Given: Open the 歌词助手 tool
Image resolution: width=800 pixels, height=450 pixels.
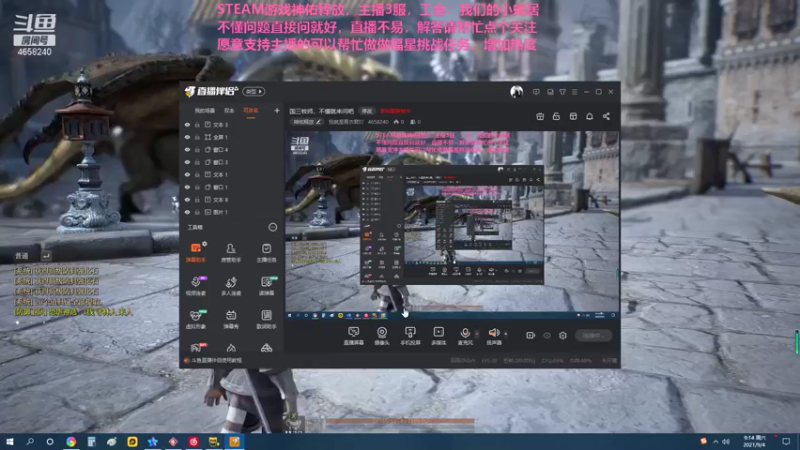Looking at the screenshot, I should 266,319.
